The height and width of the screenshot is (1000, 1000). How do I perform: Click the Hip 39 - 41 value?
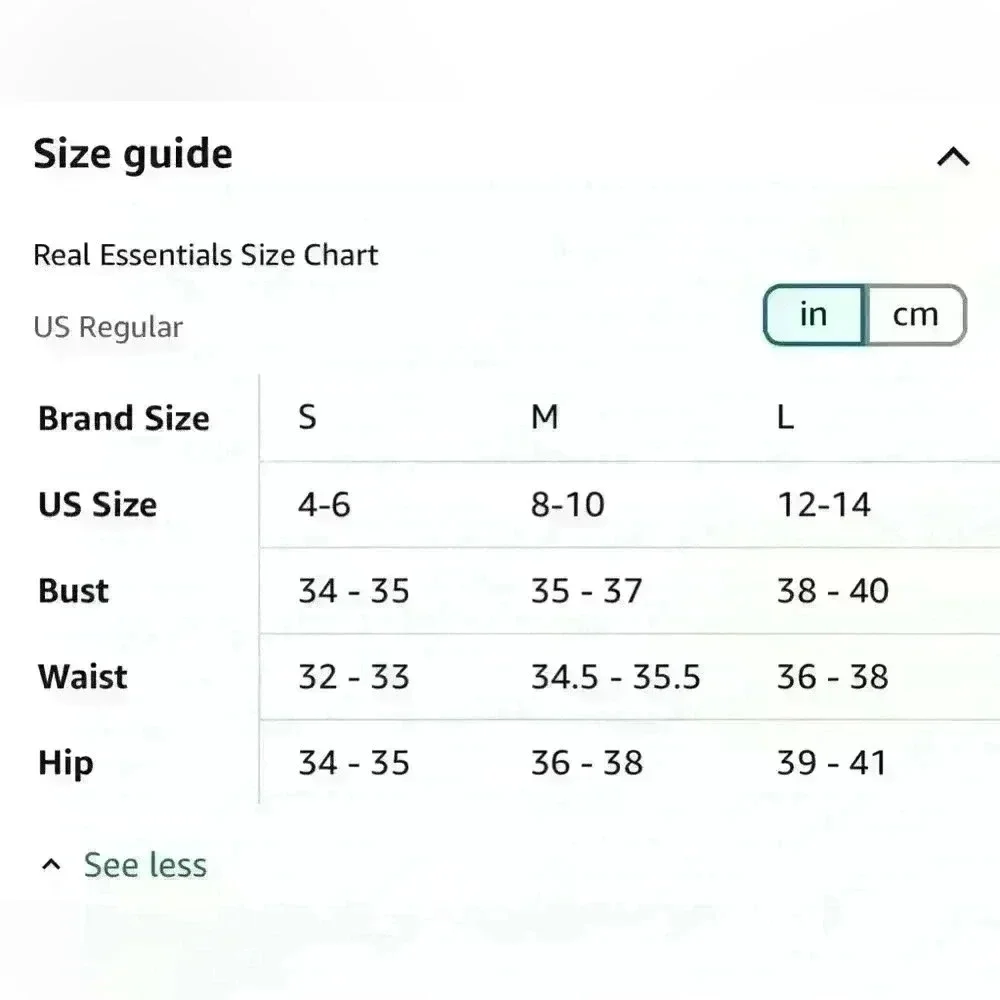click(x=832, y=763)
